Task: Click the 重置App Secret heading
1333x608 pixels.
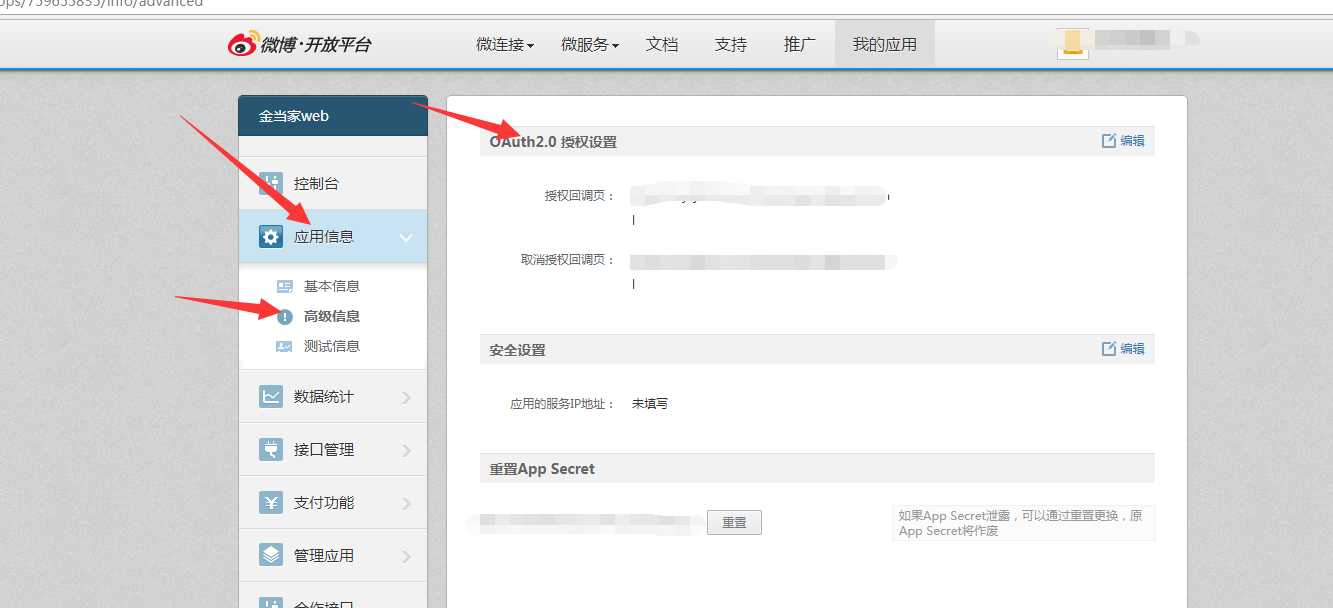Action: tap(542, 469)
